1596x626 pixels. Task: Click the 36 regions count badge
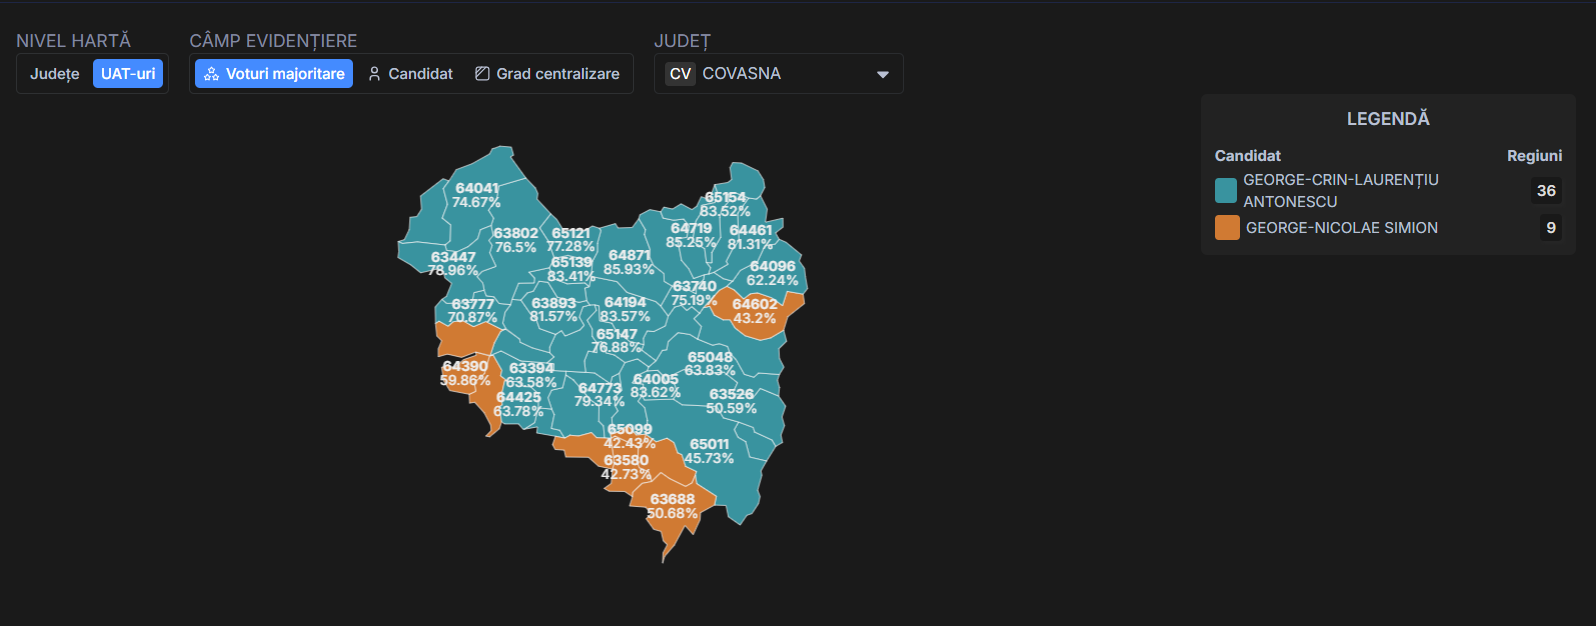coord(1546,191)
